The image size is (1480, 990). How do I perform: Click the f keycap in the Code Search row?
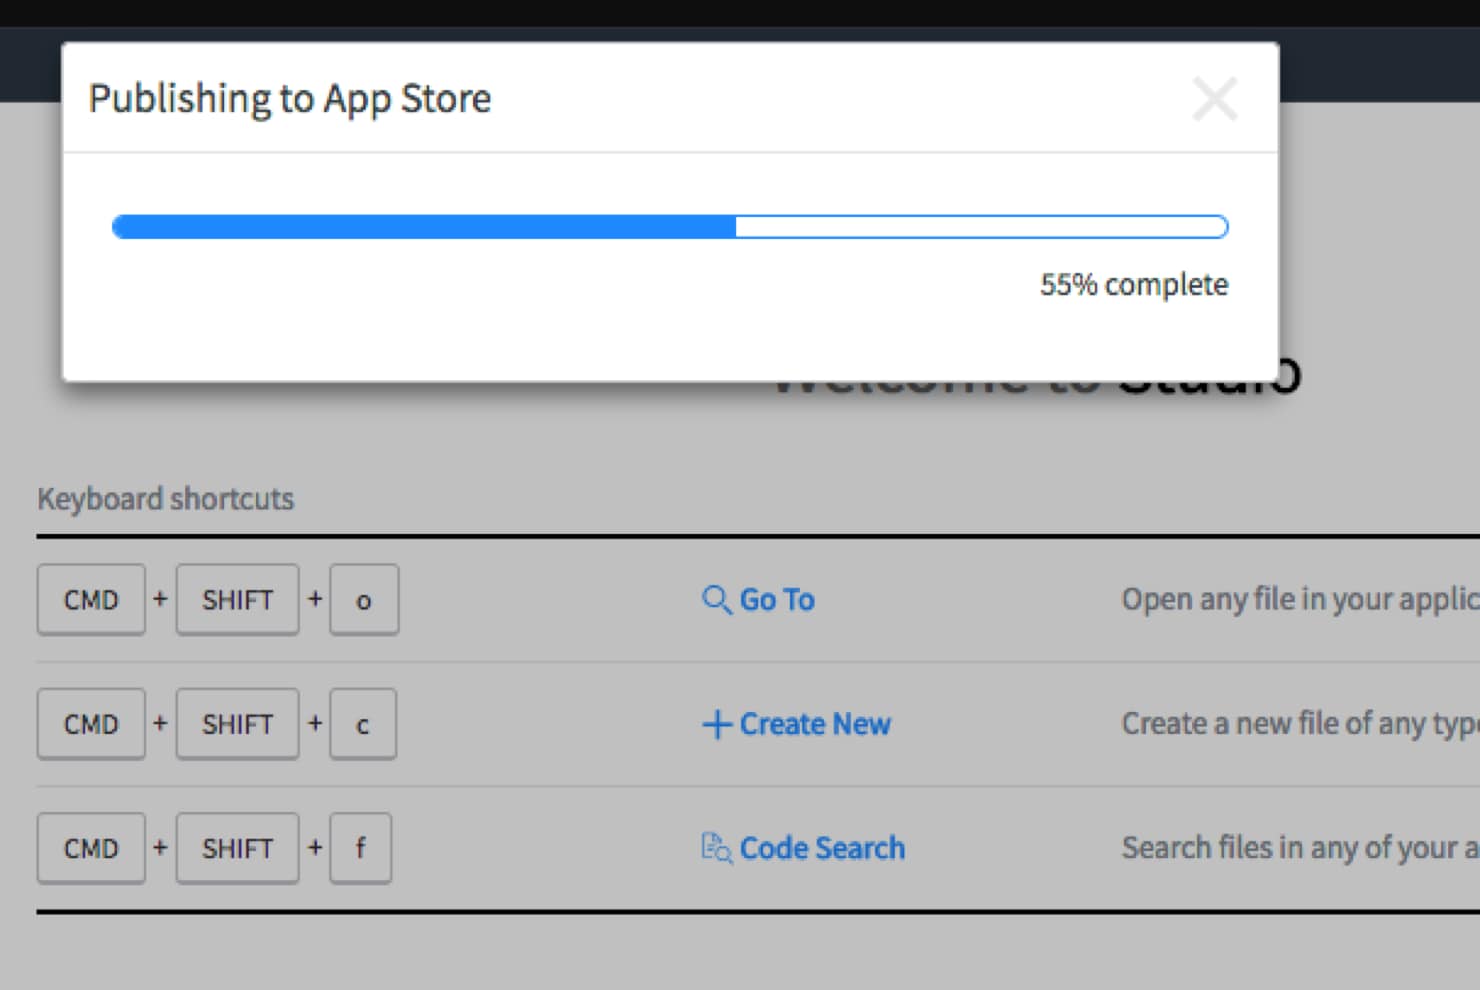(360, 848)
